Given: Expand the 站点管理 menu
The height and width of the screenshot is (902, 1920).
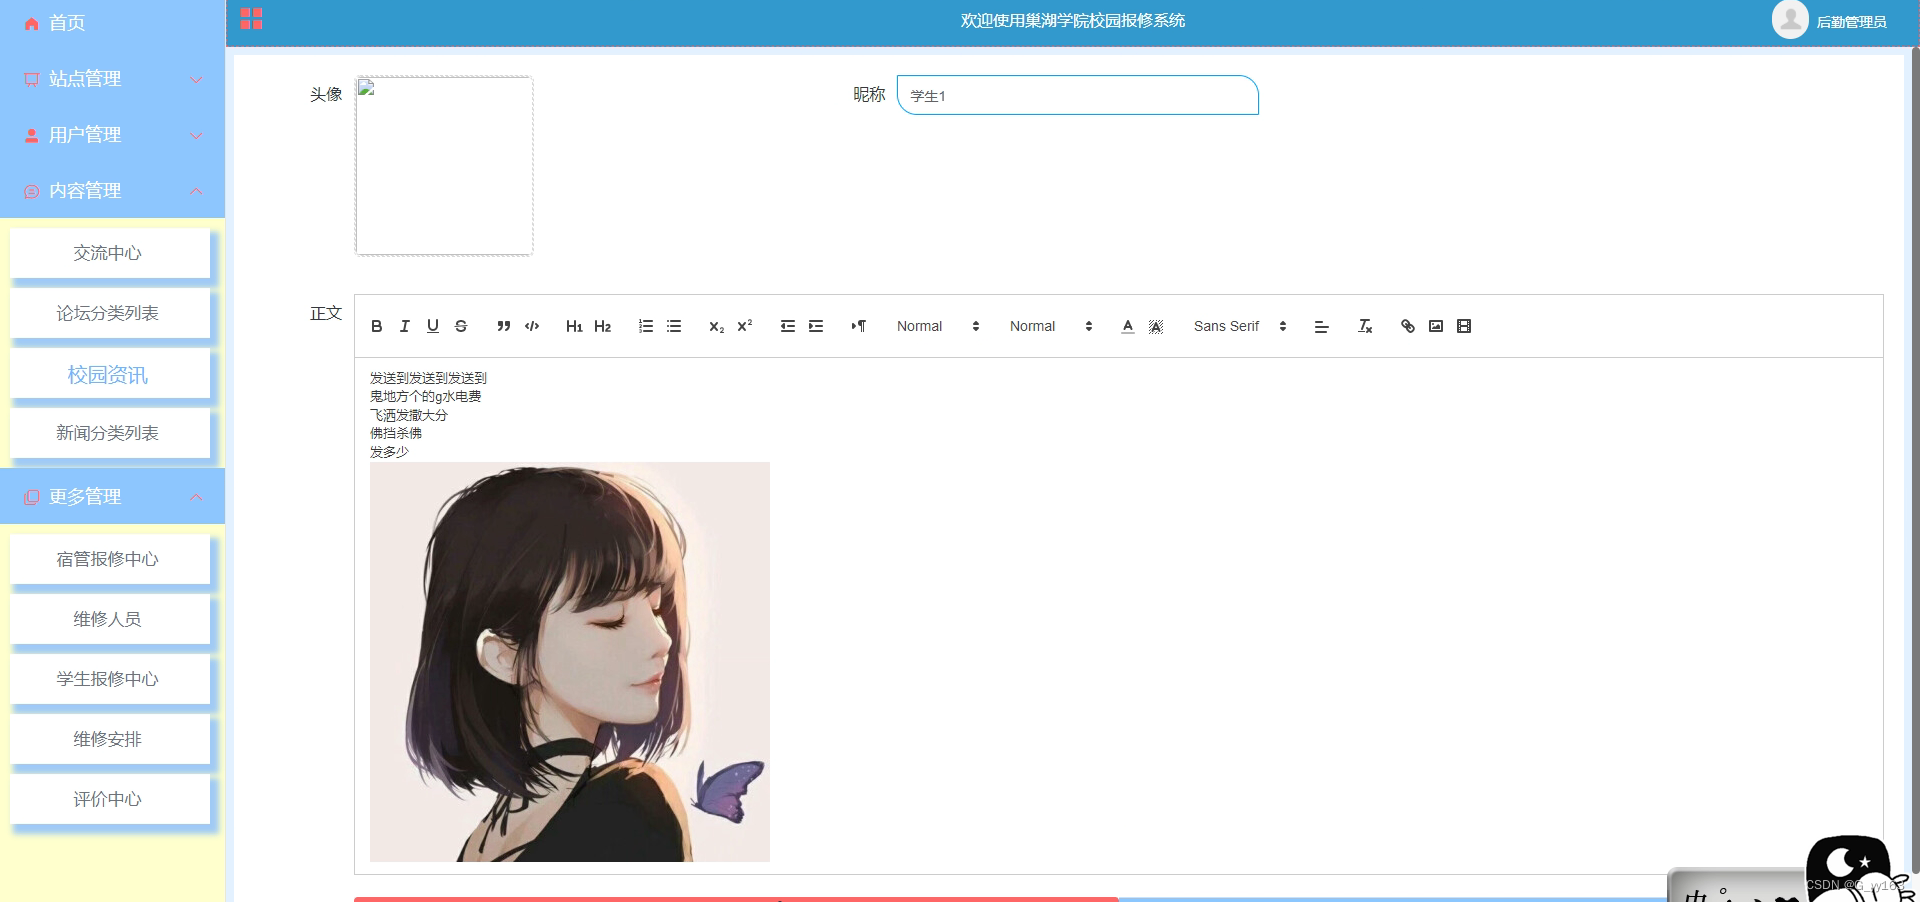Looking at the screenshot, I should (112, 79).
